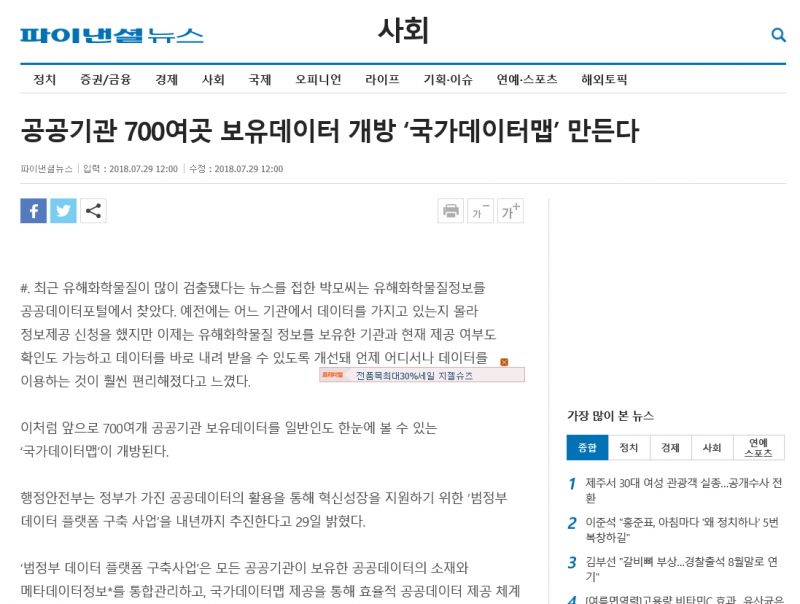Viewport: 800px width, 604px height.
Task: Decrease font size with 가- button
Action: click(x=480, y=211)
